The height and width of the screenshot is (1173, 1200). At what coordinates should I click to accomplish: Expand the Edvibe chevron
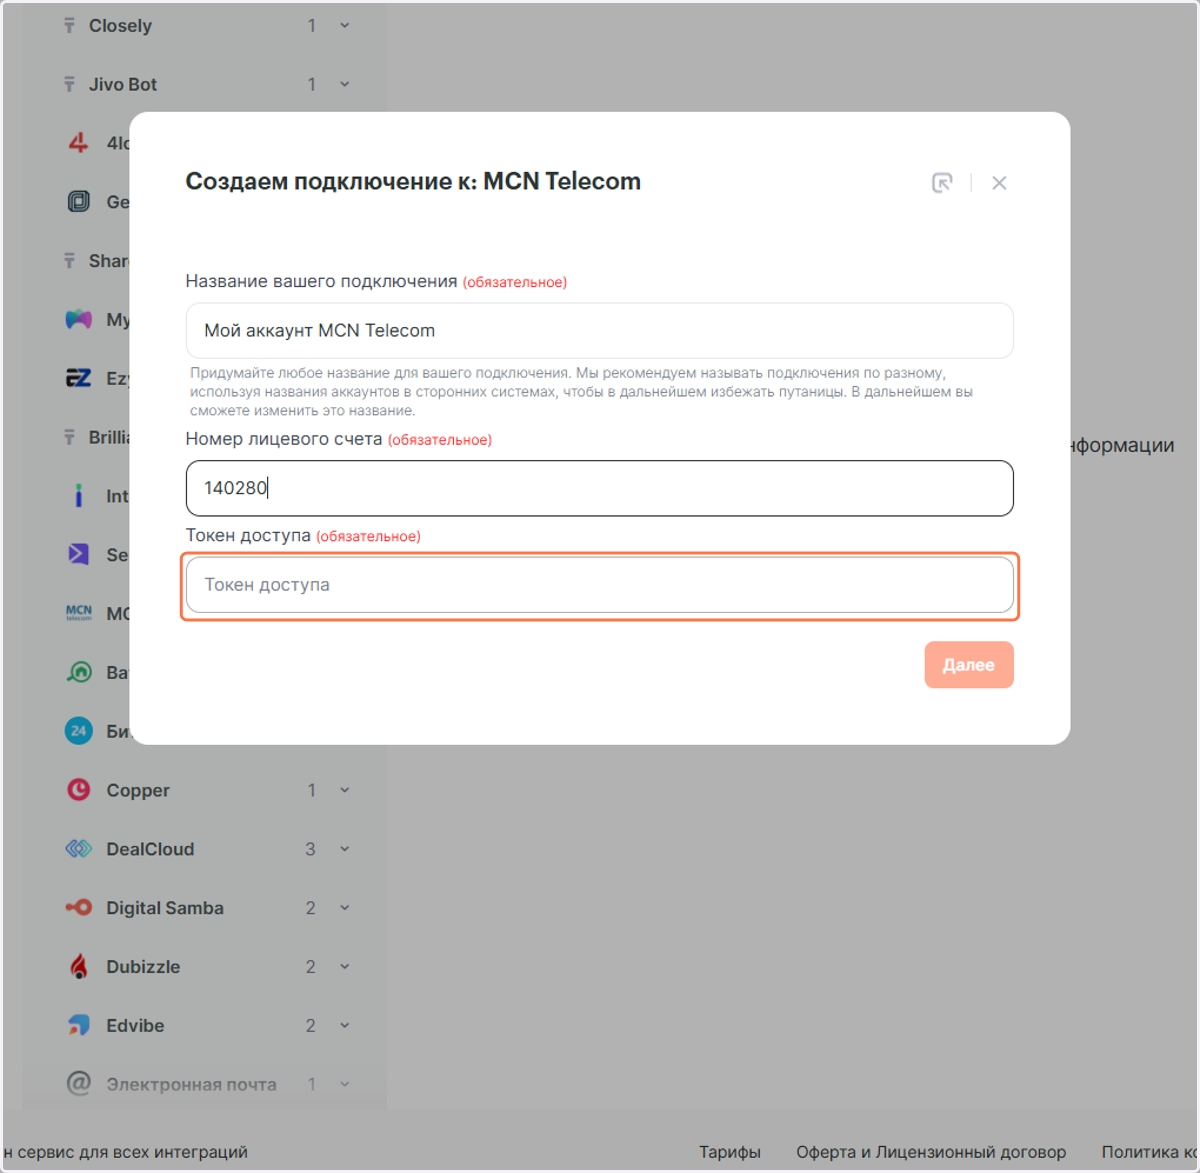point(345,1025)
